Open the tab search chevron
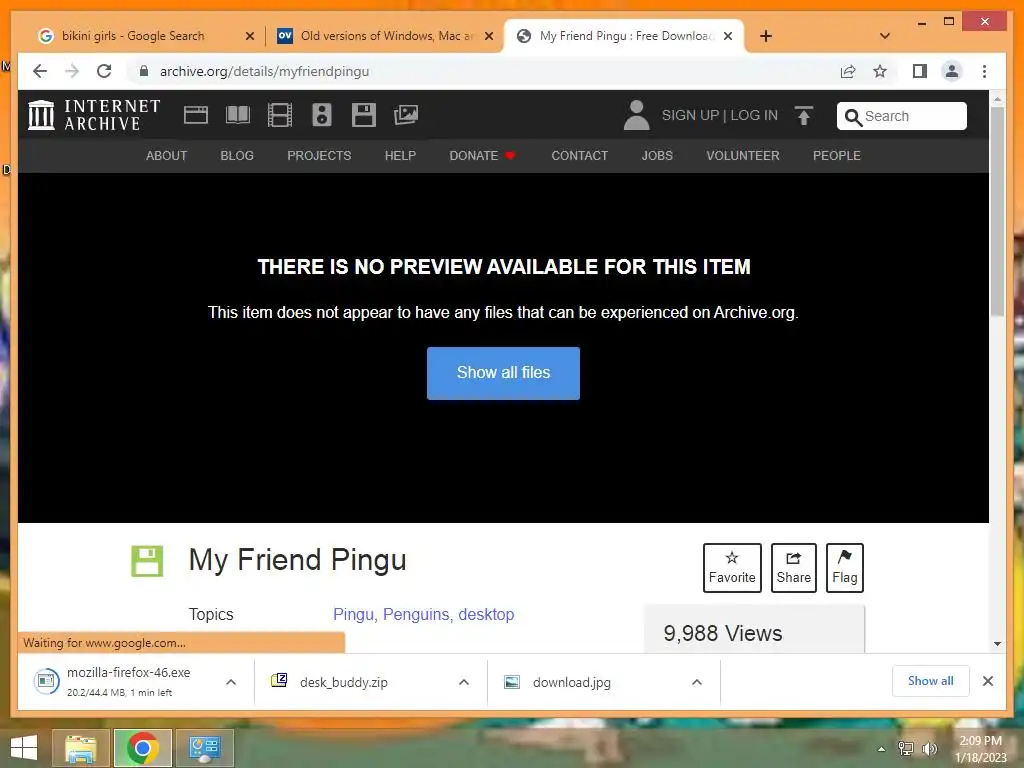 tap(885, 36)
